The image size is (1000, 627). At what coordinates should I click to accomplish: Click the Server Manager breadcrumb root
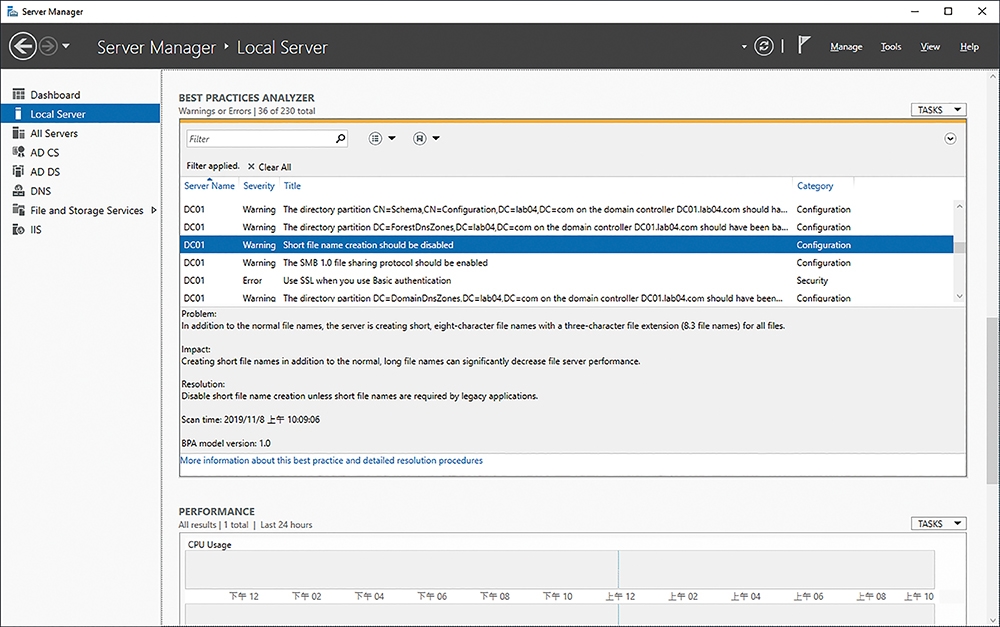click(156, 47)
